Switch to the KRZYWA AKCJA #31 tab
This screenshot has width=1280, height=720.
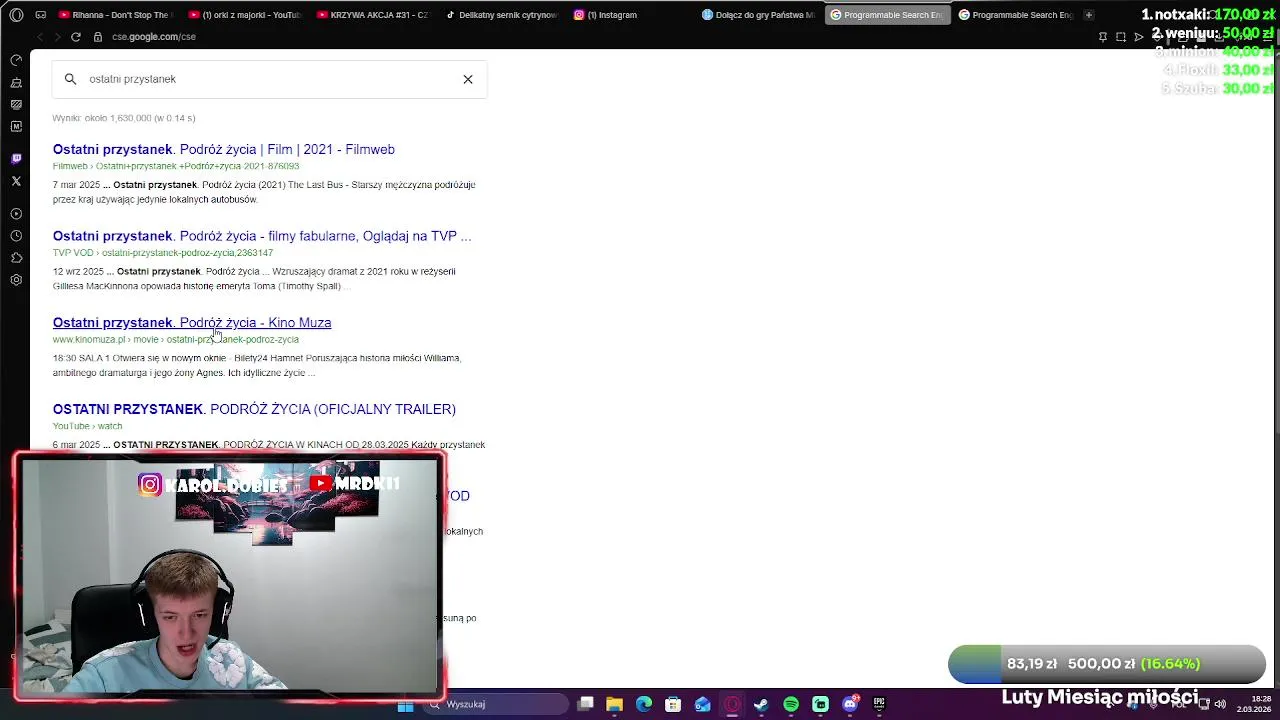tap(373, 15)
